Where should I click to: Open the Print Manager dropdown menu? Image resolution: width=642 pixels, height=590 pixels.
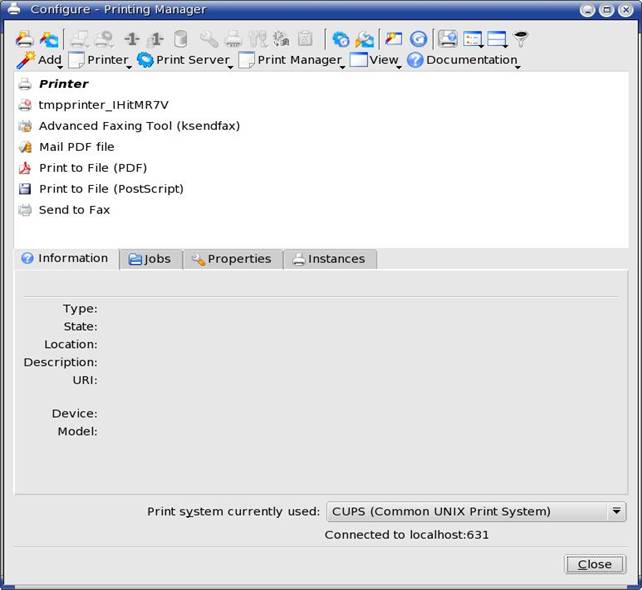[x=290, y=60]
